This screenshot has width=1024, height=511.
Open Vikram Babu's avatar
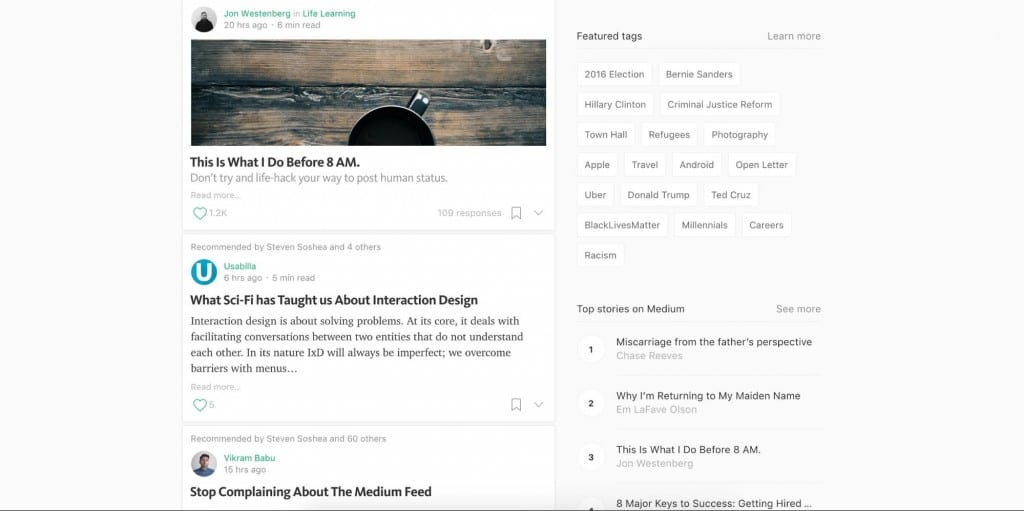(x=204, y=463)
